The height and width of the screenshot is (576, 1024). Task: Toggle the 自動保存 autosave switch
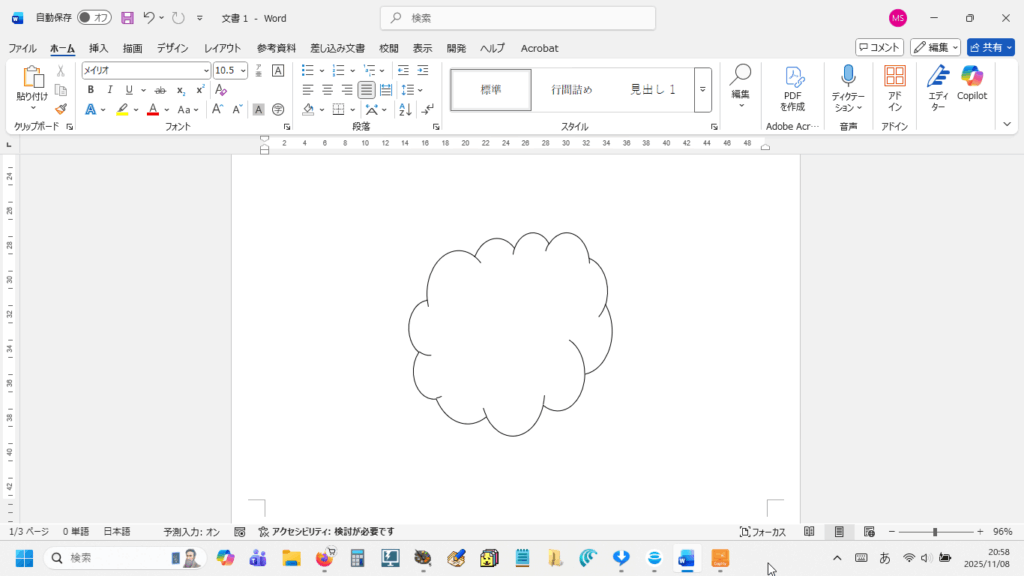tap(94, 18)
